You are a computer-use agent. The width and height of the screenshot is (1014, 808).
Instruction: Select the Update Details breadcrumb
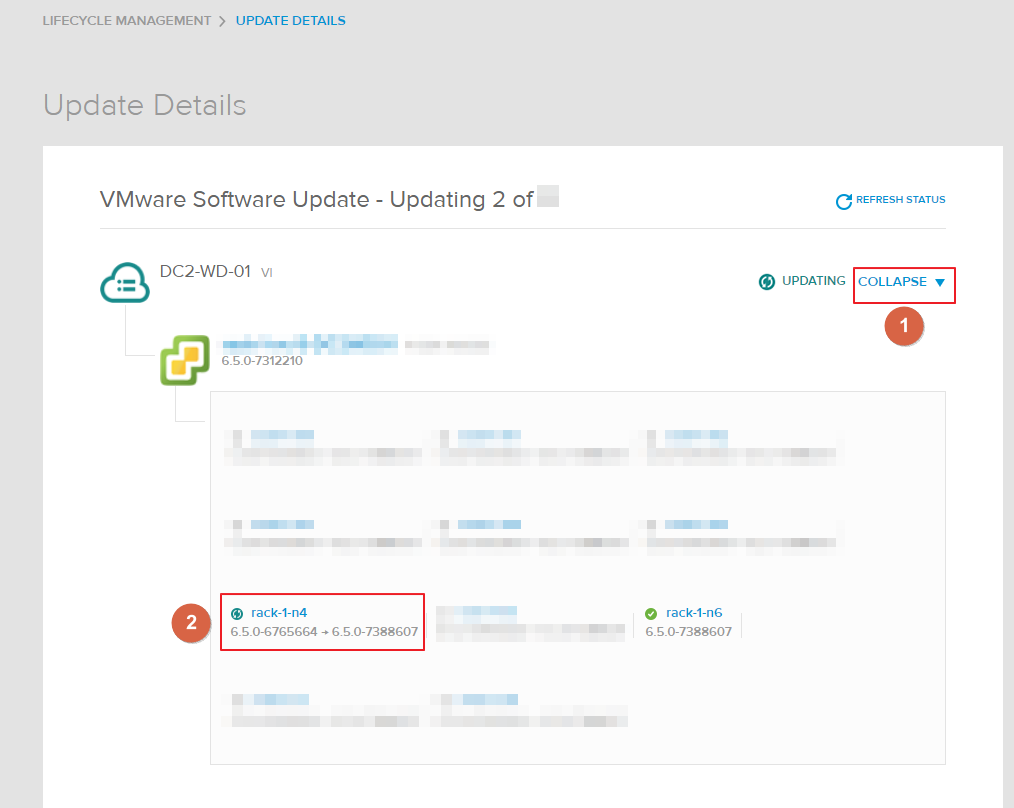pyautogui.click(x=290, y=21)
